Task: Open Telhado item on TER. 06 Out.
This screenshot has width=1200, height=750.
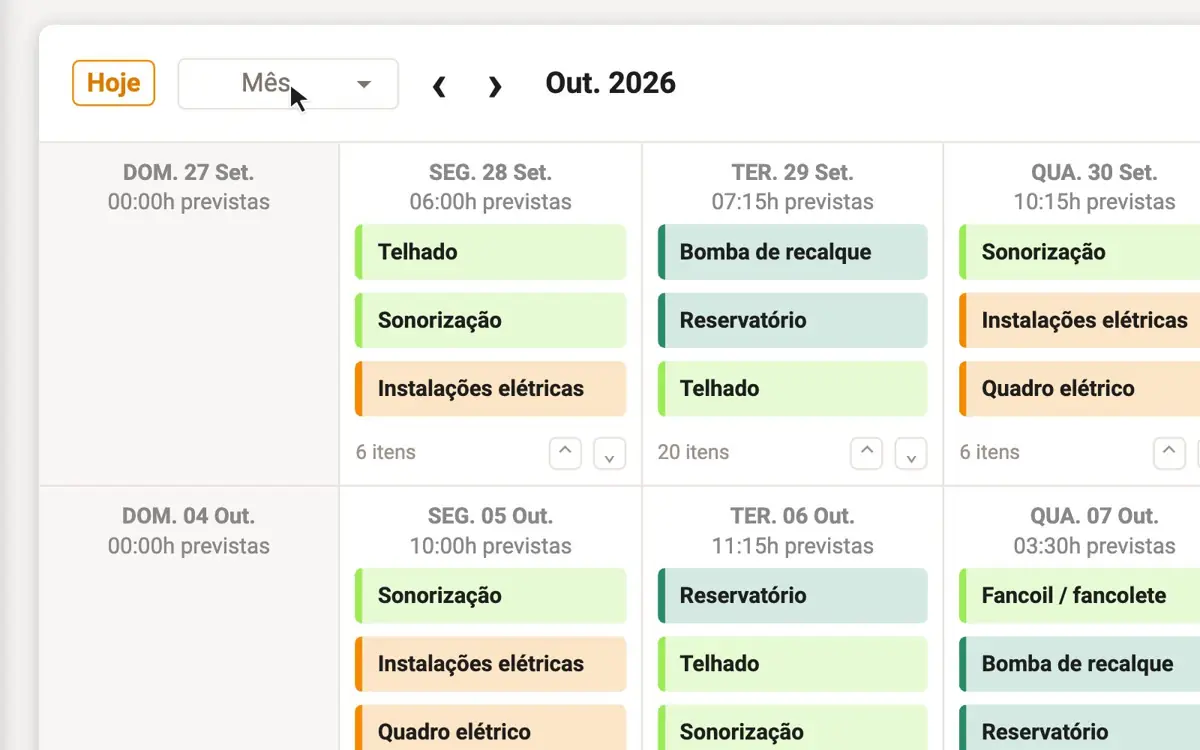Action: 792,664
